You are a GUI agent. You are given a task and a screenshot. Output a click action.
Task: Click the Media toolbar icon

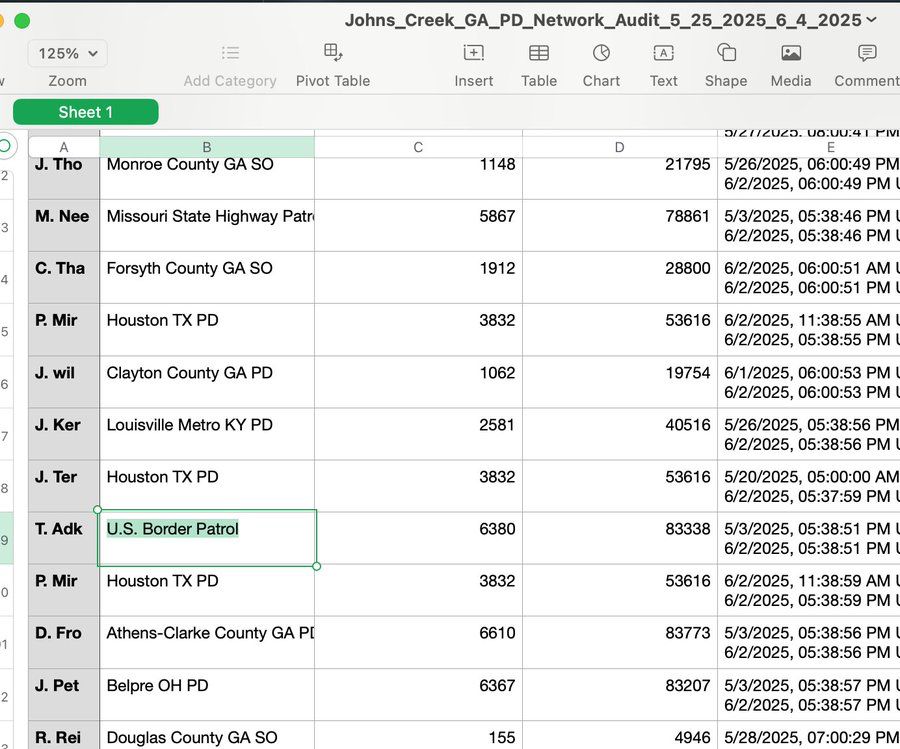pyautogui.click(x=791, y=53)
